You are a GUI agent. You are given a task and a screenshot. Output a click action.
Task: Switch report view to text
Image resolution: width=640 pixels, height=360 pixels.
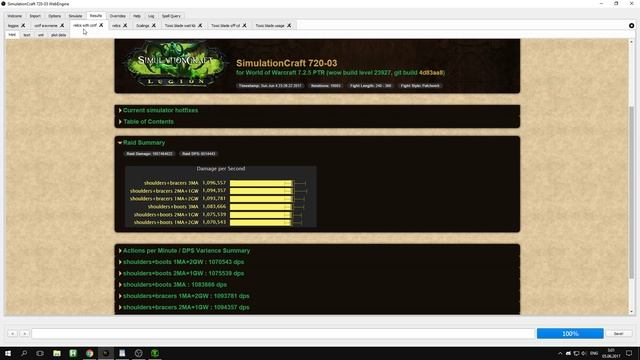27,35
